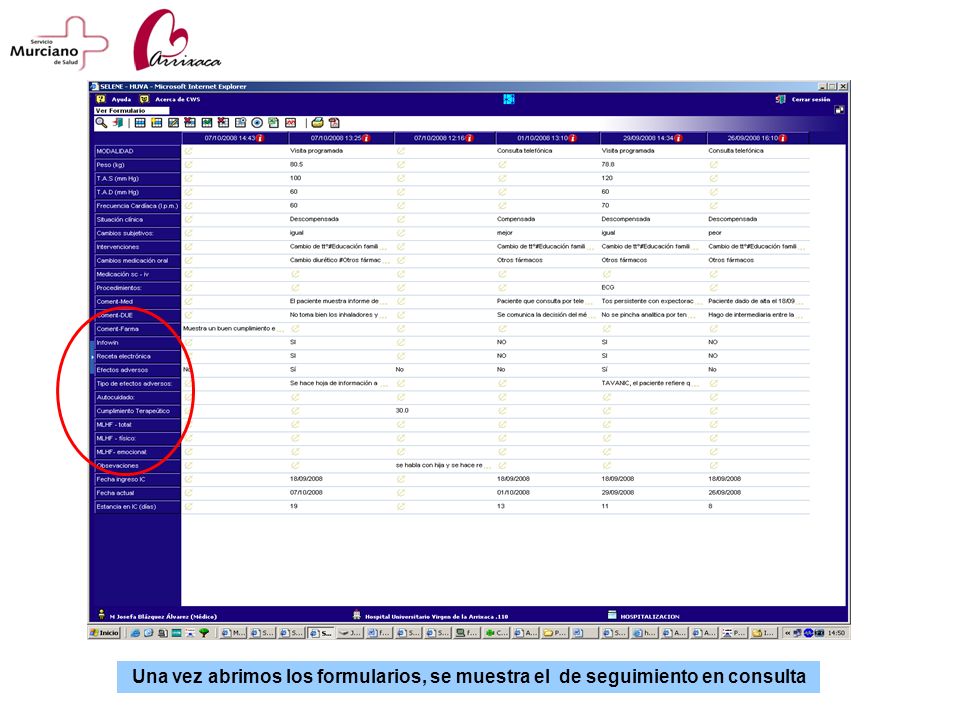Select the Efectos adversos row label

pos(137,370)
